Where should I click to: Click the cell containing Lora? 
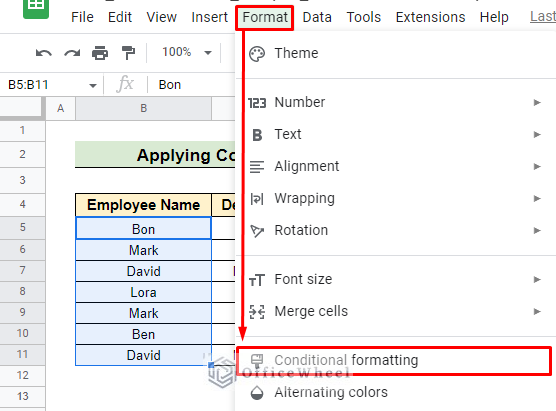143,292
